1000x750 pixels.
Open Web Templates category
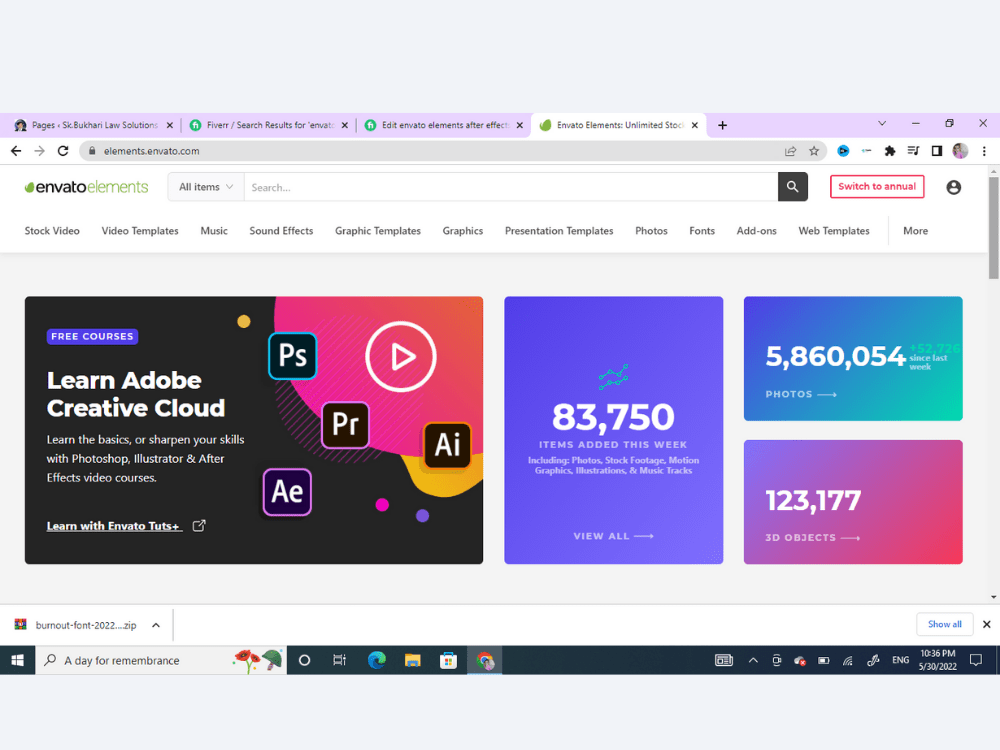[834, 231]
